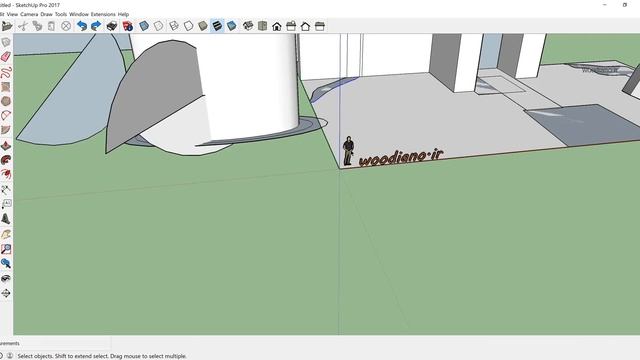Select the Section Plane tool
640x360 pixels.
coord(6,293)
